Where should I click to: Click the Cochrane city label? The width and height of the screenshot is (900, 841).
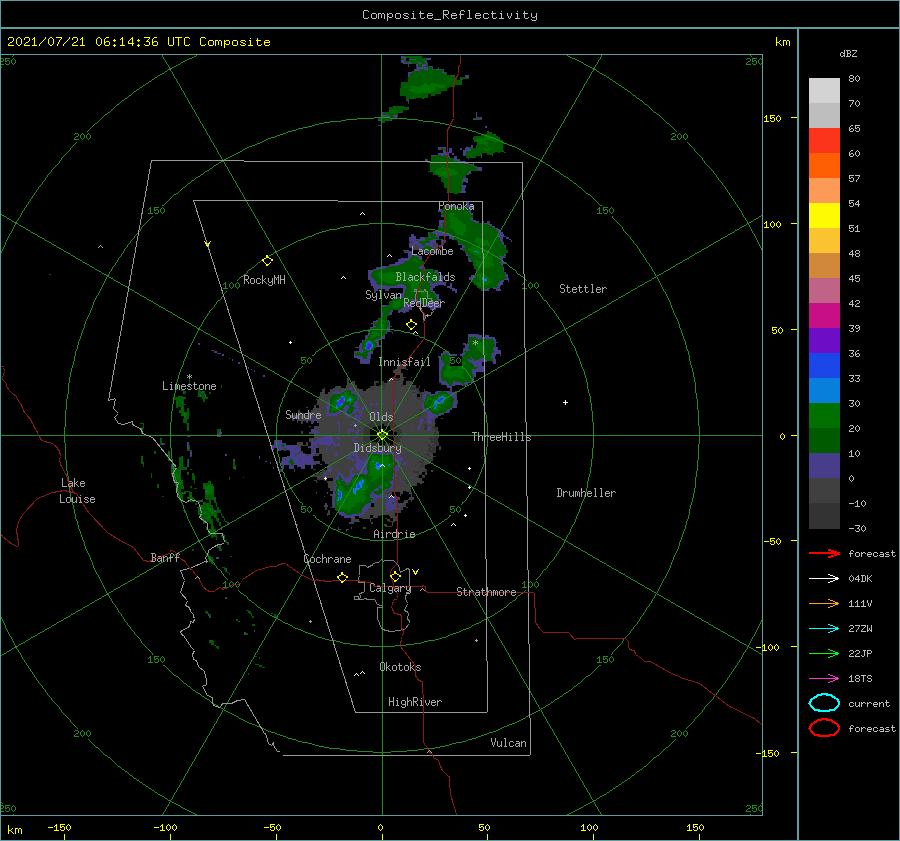(327, 559)
